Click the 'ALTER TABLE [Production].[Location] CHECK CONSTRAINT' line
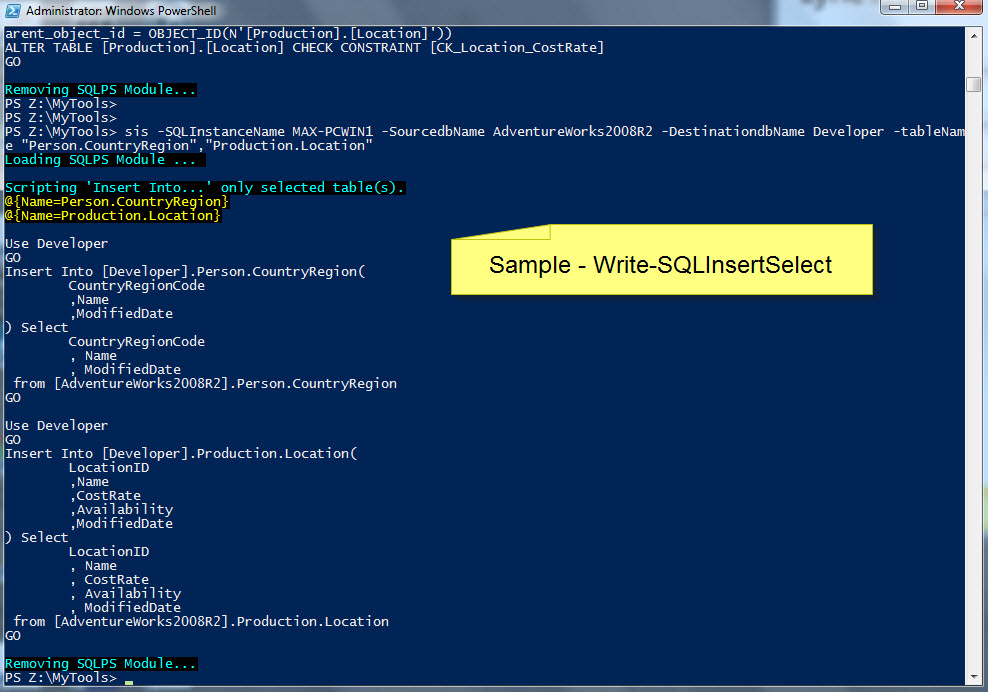This screenshot has width=988, height=692. click(304, 47)
